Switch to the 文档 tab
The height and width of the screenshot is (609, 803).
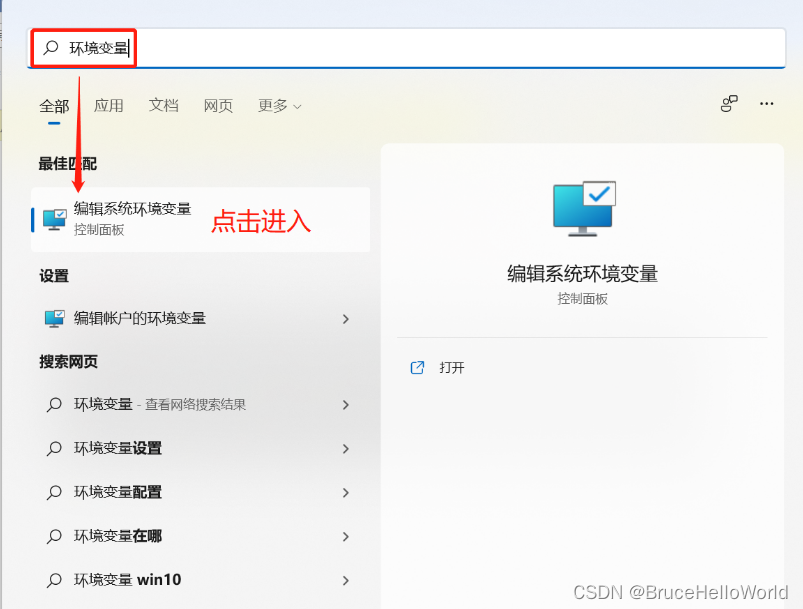163,106
